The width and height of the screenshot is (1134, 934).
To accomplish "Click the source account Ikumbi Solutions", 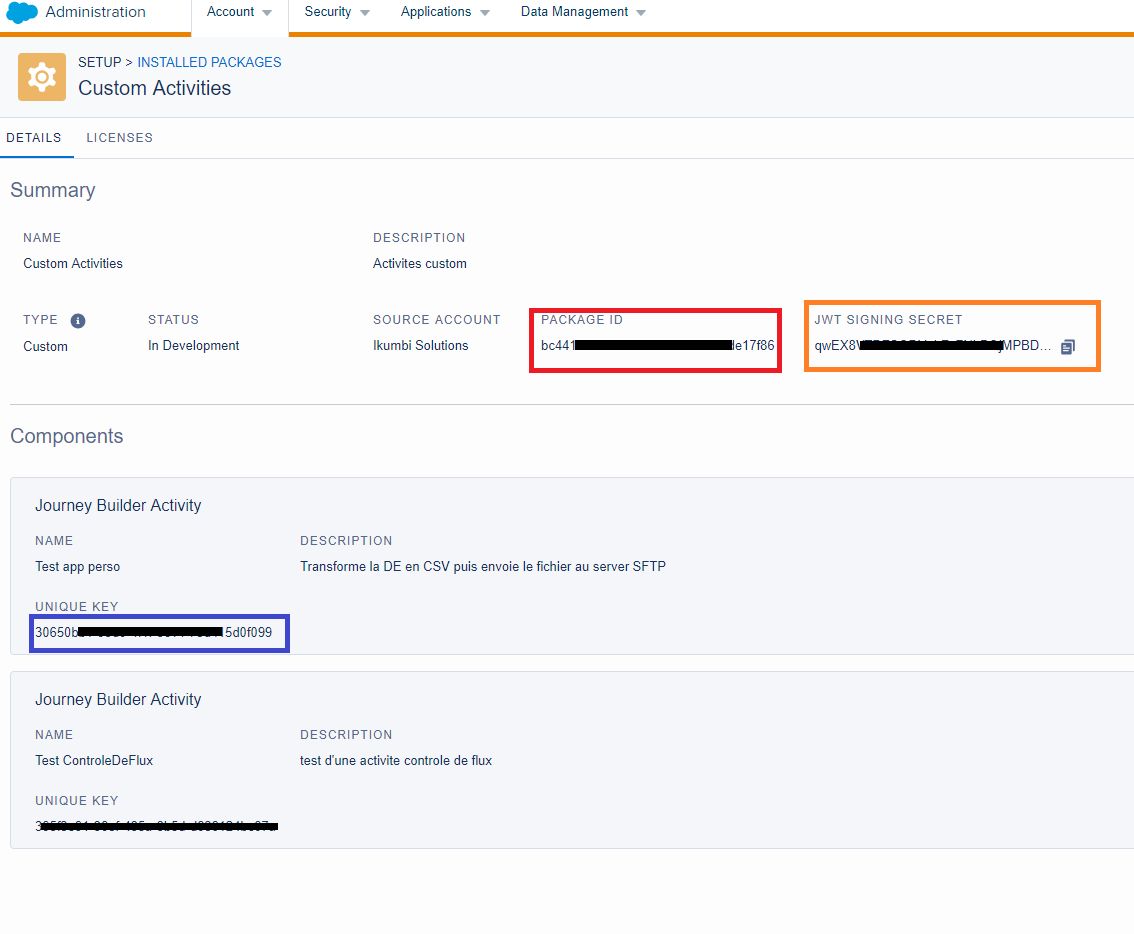I will click(x=421, y=346).
